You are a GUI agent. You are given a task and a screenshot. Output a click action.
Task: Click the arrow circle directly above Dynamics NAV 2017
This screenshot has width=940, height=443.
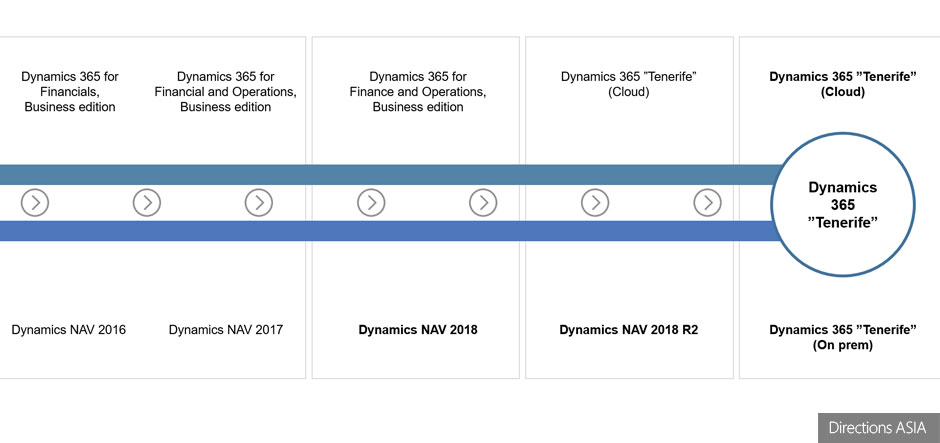coord(259,203)
